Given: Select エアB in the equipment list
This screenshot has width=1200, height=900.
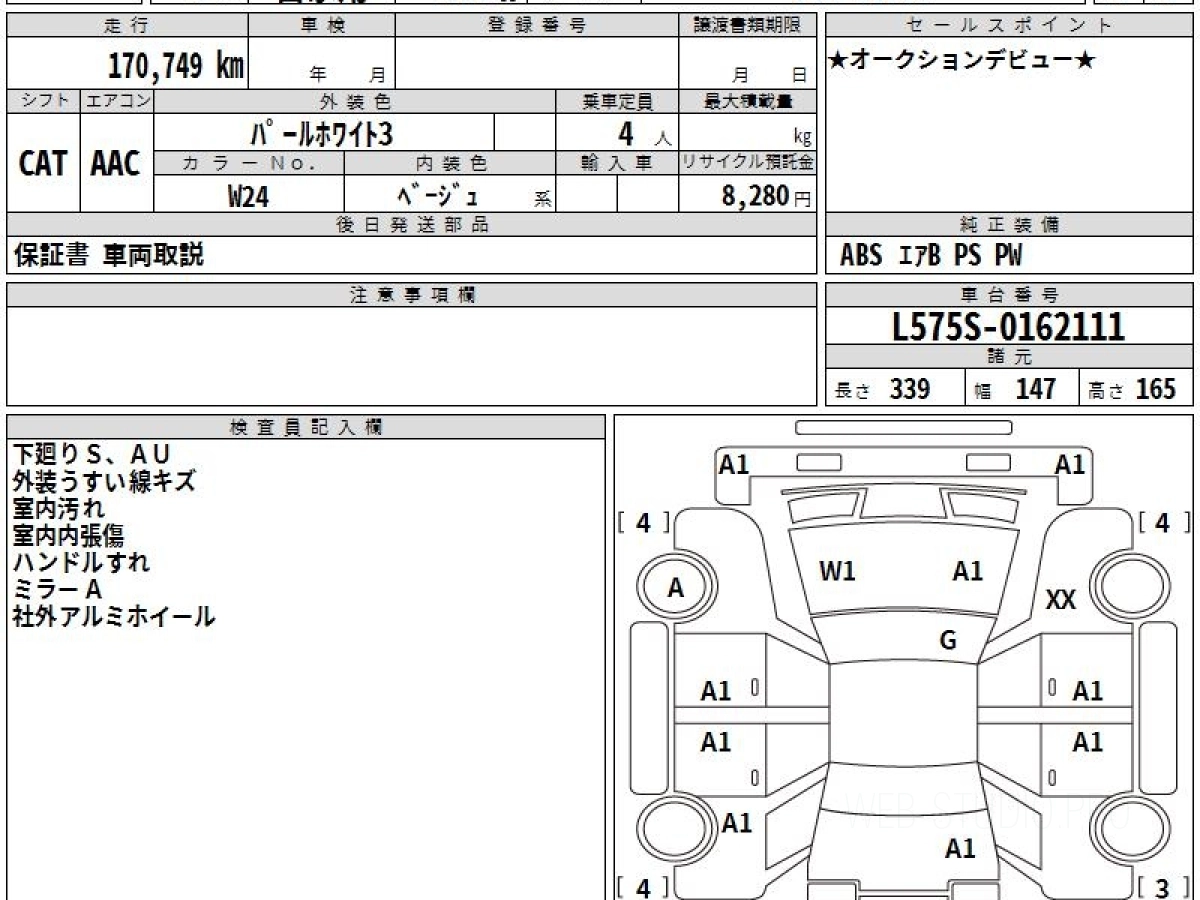Looking at the screenshot, I should click(920, 256).
